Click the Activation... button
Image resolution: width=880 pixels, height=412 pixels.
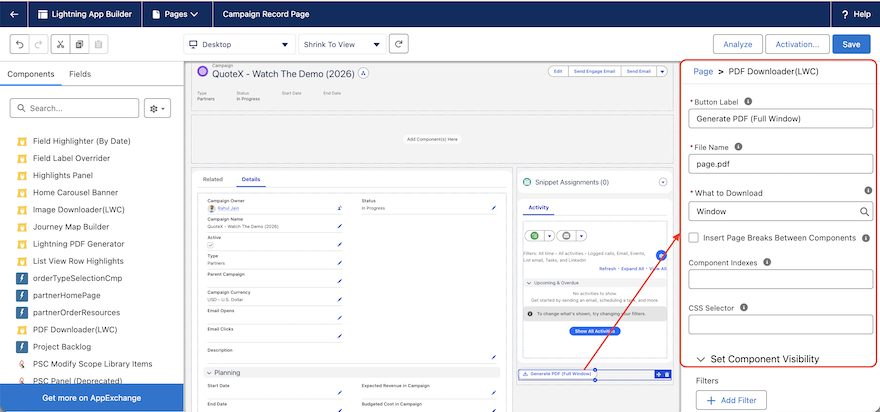tap(797, 44)
